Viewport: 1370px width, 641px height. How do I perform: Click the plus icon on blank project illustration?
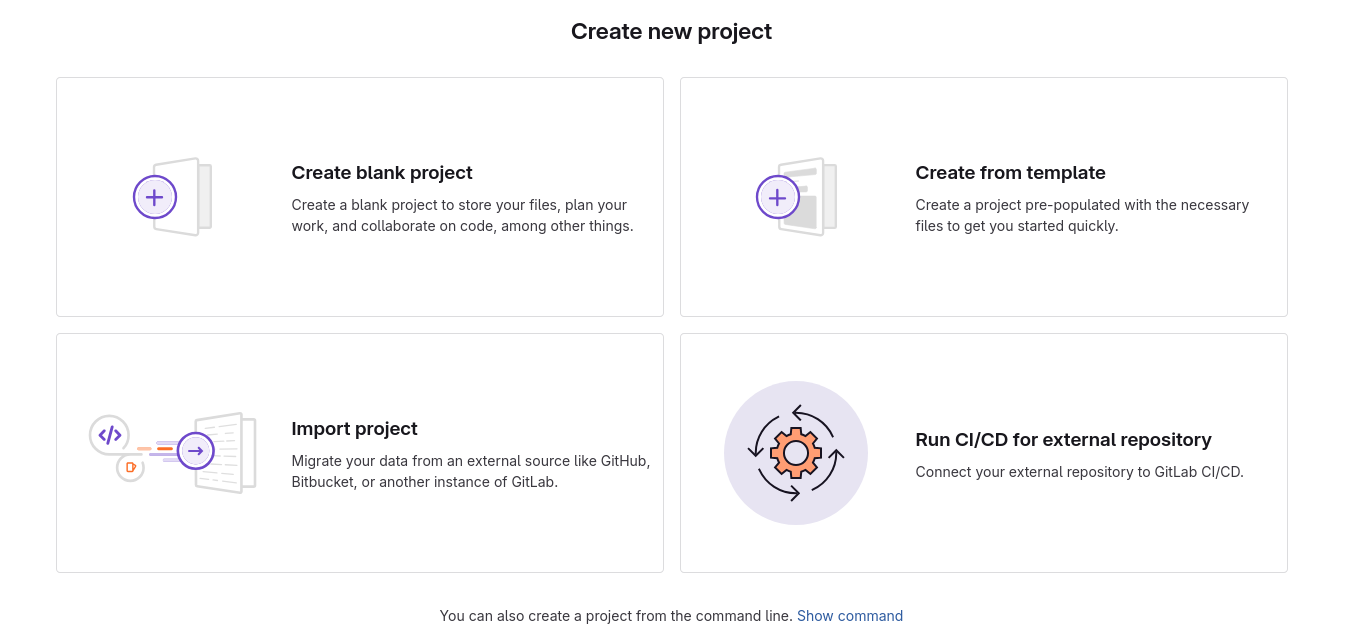tap(154, 197)
